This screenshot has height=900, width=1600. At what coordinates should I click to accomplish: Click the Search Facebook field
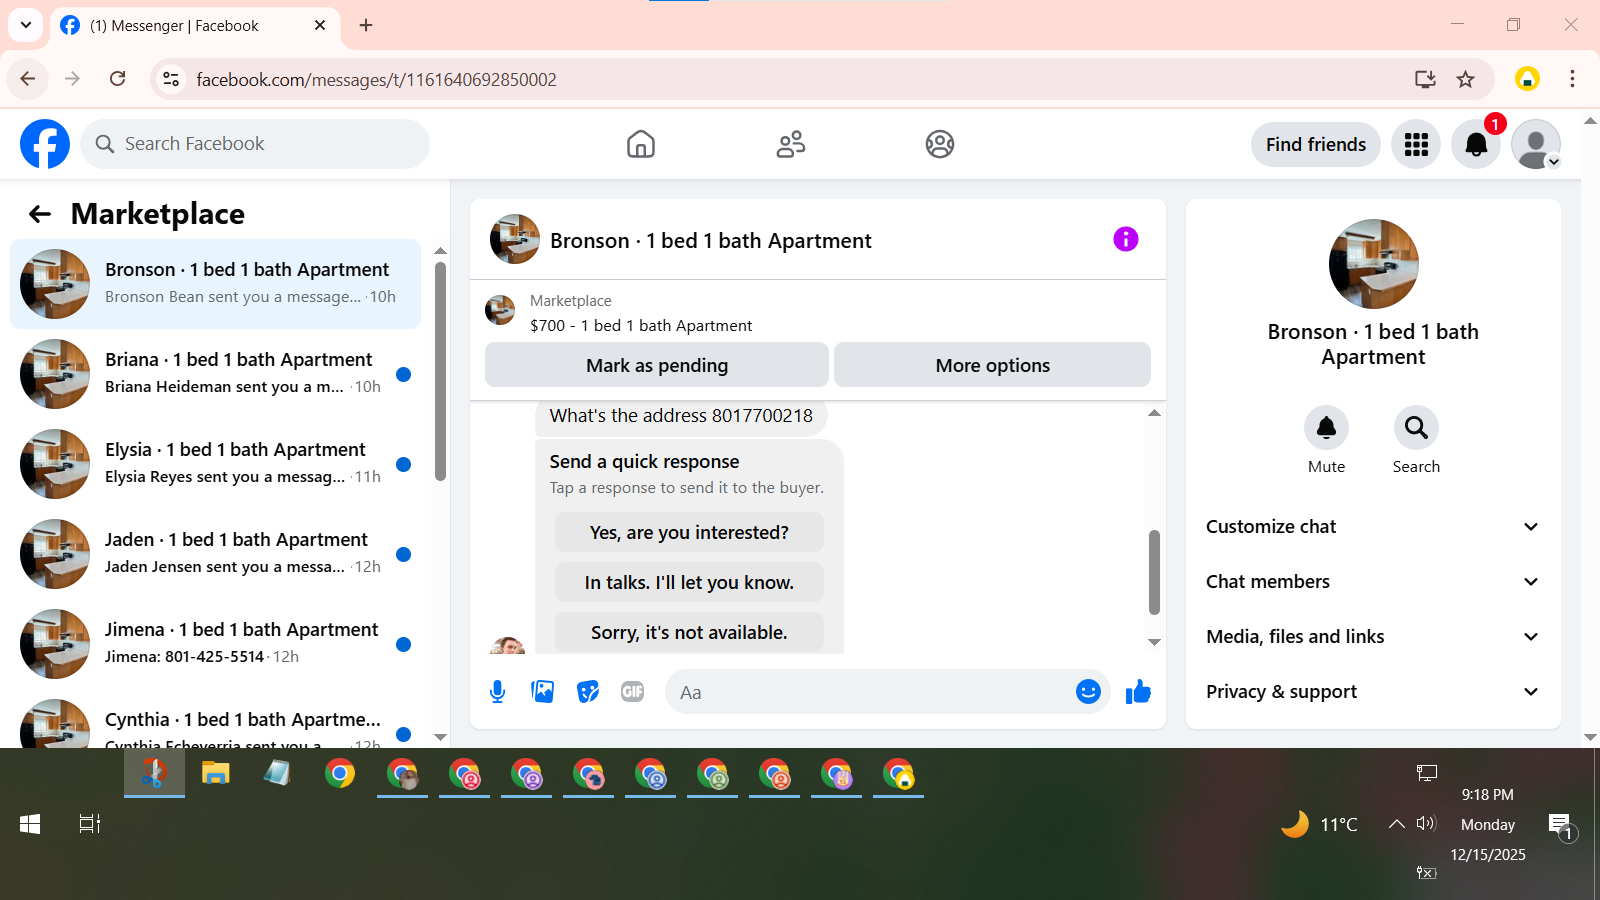coord(255,144)
